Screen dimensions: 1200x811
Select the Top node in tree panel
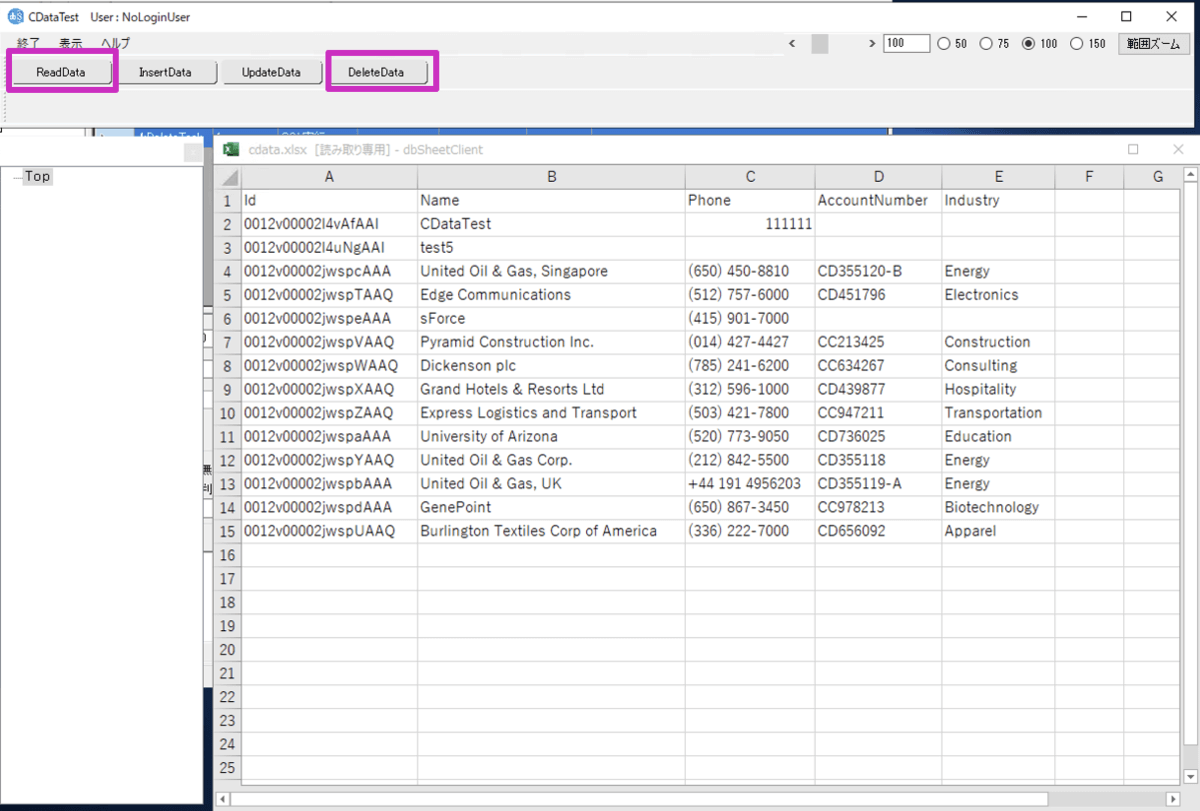(x=37, y=177)
